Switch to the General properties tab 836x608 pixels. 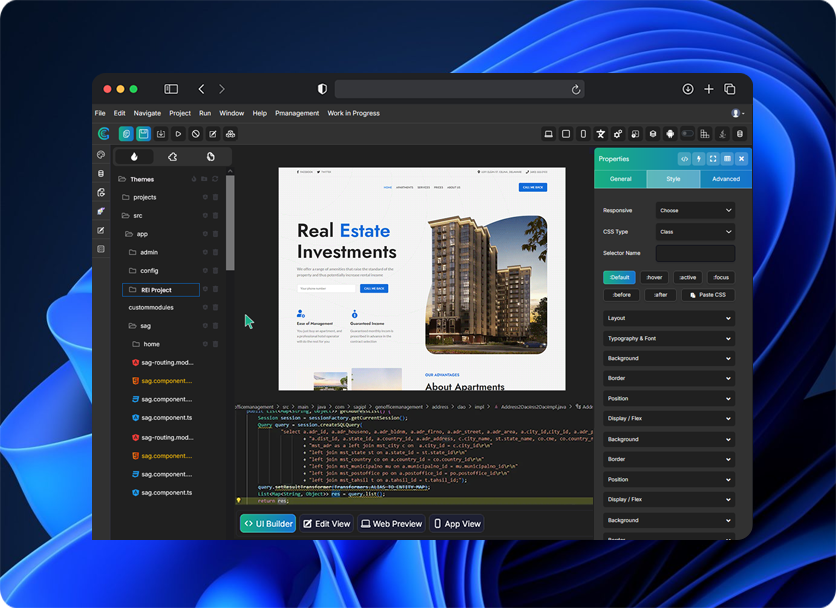[x=621, y=179]
